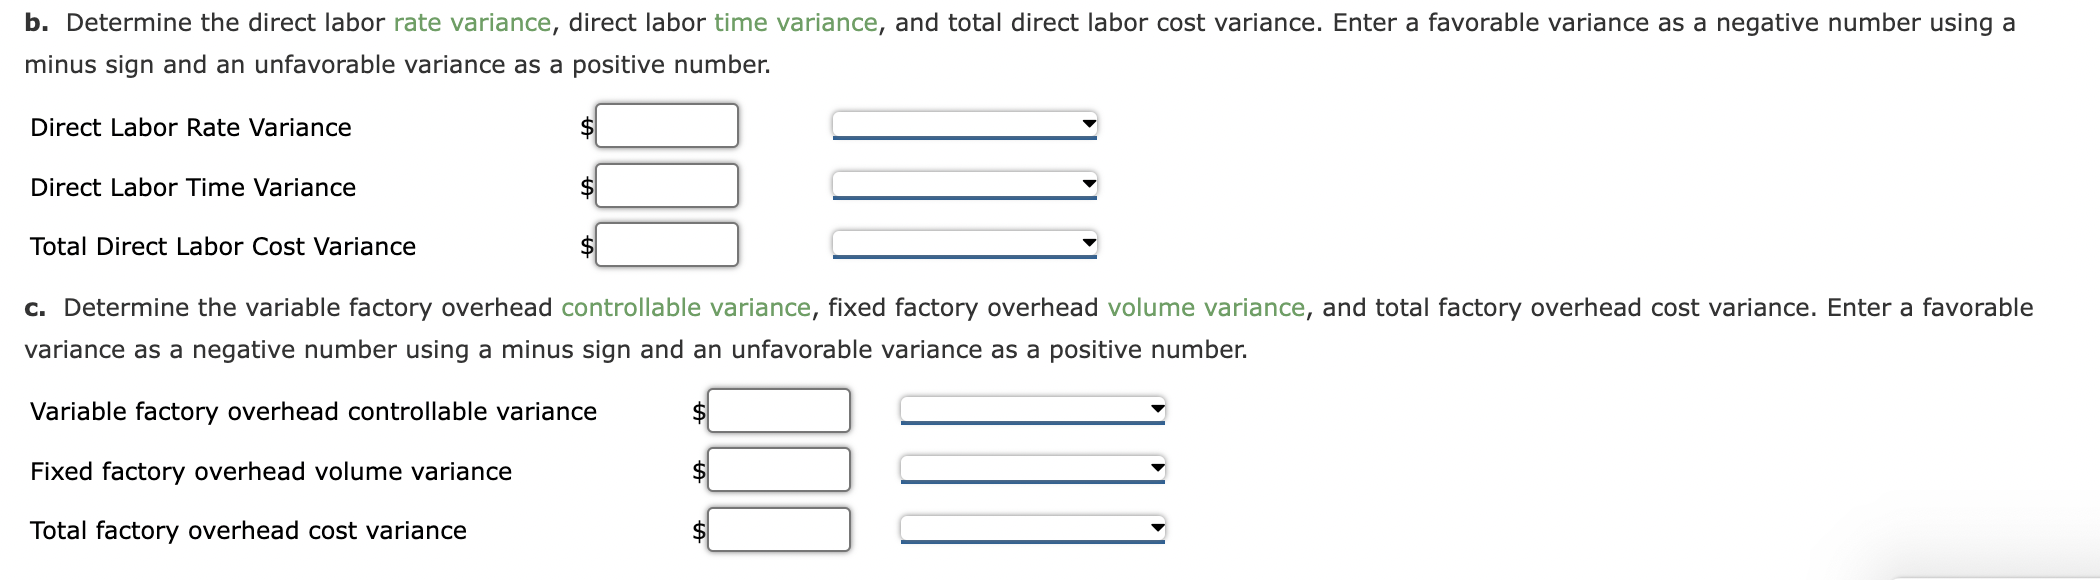Open the dropdown next to Direct Labor Rate Variance
Viewport: 2100px width, 580px height.
pyautogui.click(x=962, y=125)
